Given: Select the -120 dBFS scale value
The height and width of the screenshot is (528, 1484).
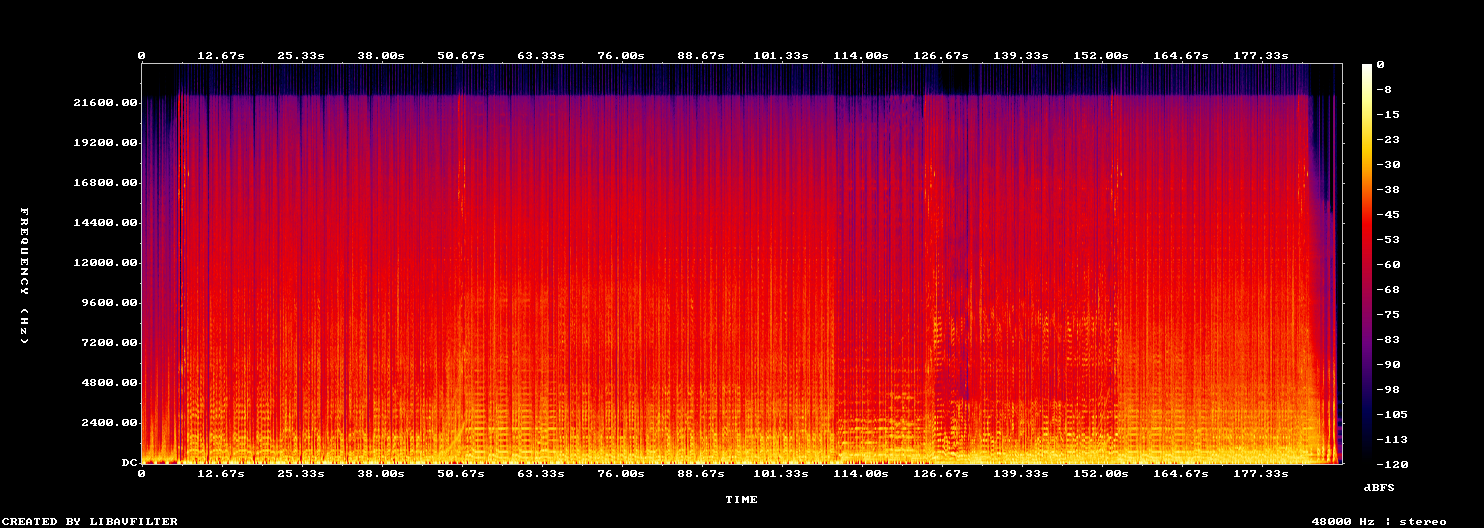Looking at the screenshot, I should click(x=1392, y=465).
